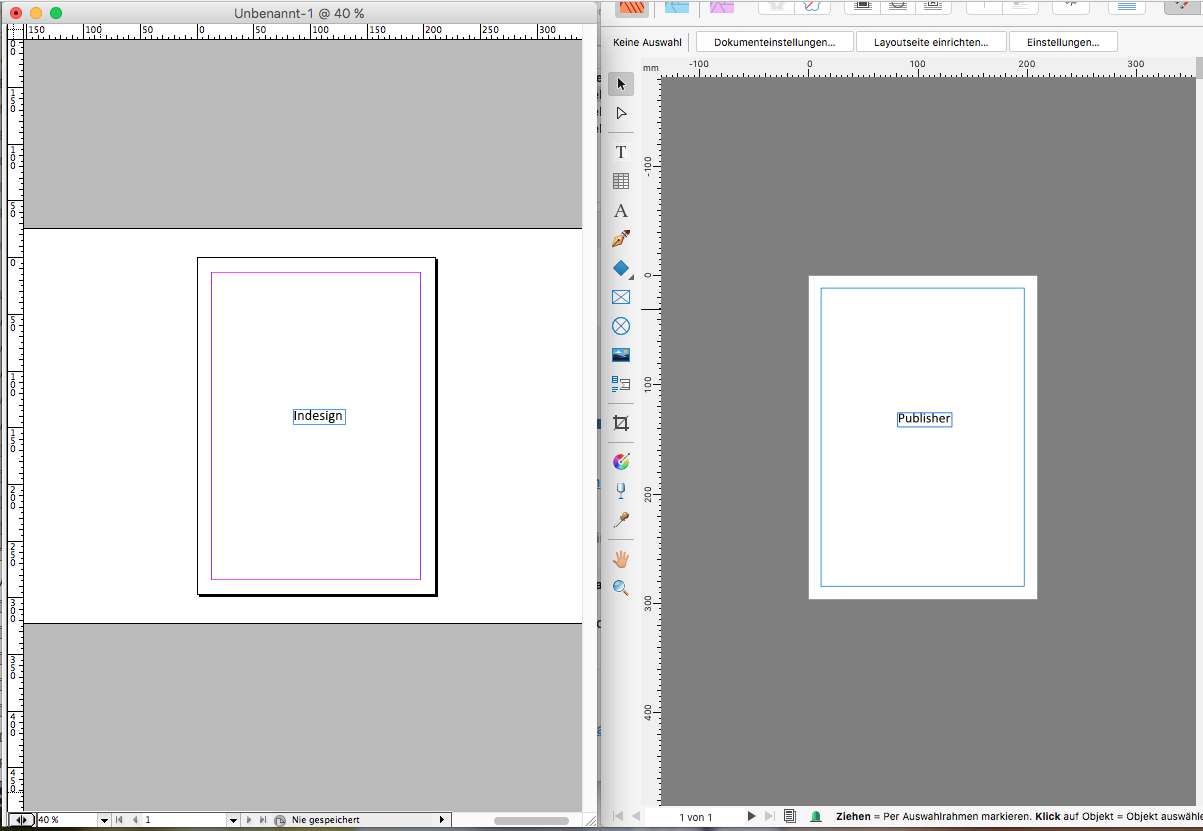Screen dimensions: 1203x831
Task: Click the '1 von 1' page indicator
Action: coord(696,817)
